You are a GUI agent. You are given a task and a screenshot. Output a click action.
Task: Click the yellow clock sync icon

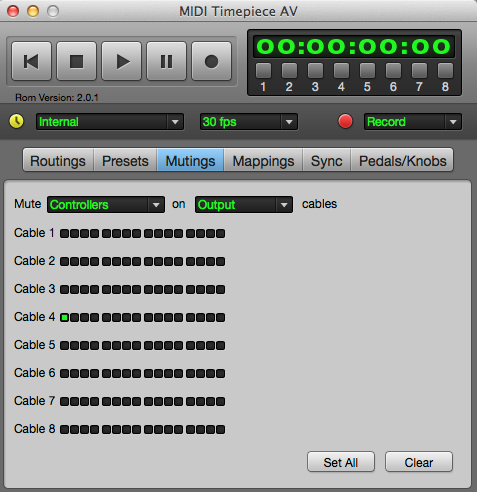pyautogui.click(x=17, y=121)
